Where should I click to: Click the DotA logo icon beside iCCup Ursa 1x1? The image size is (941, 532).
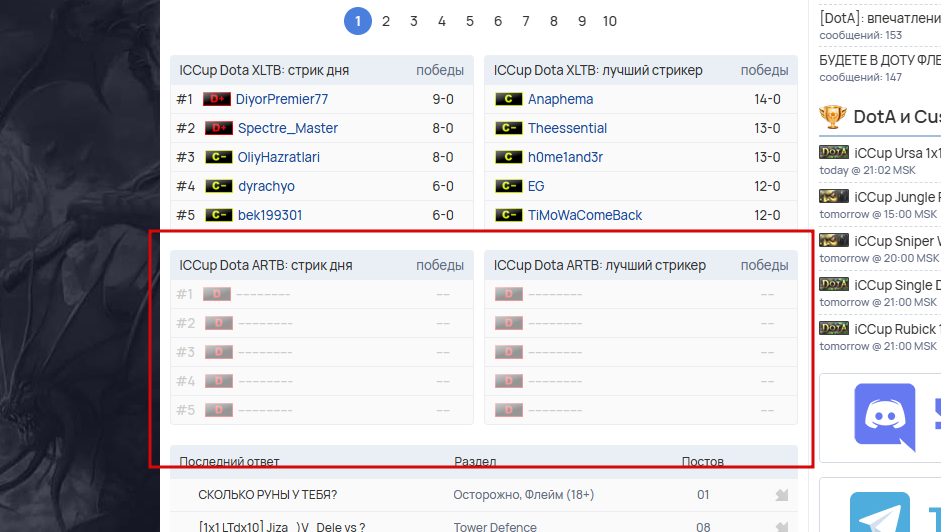point(834,153)
